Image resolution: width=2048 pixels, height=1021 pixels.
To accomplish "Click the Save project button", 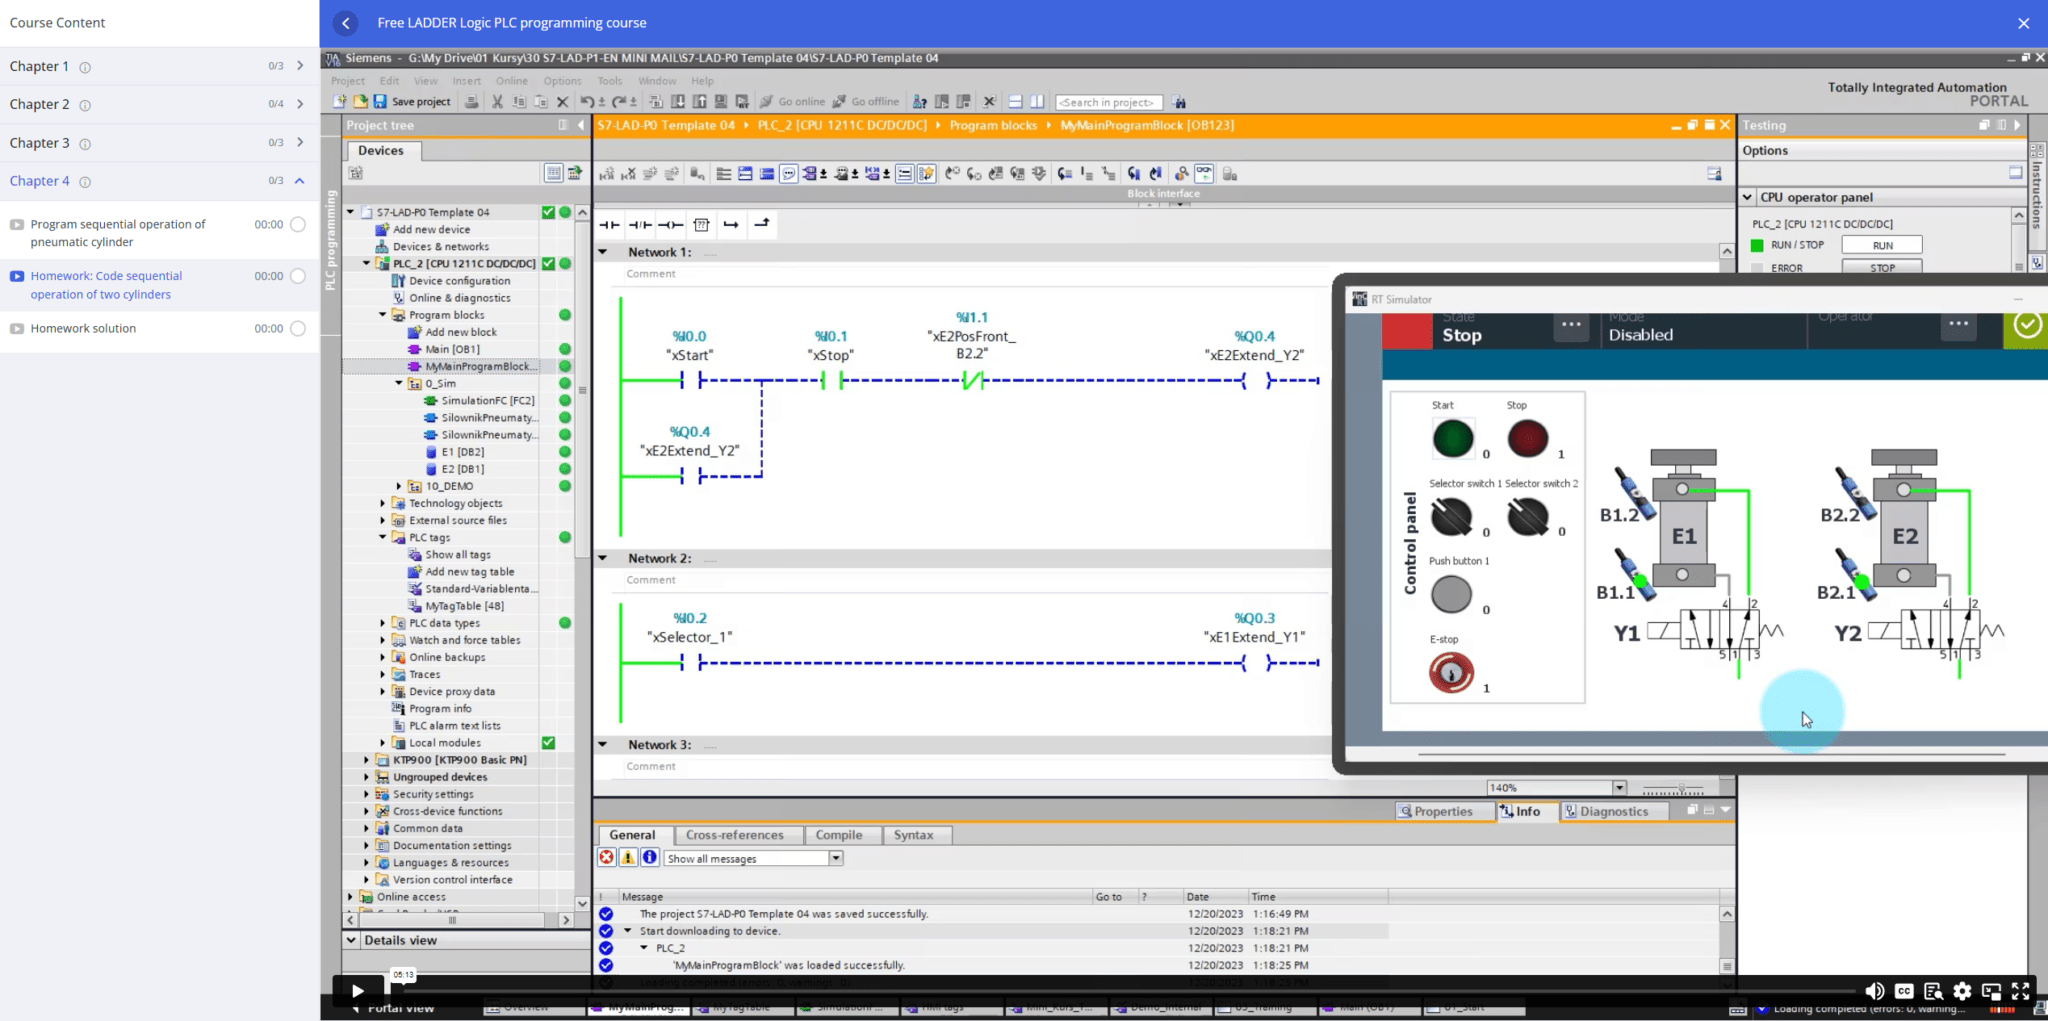I will (412, 101).
